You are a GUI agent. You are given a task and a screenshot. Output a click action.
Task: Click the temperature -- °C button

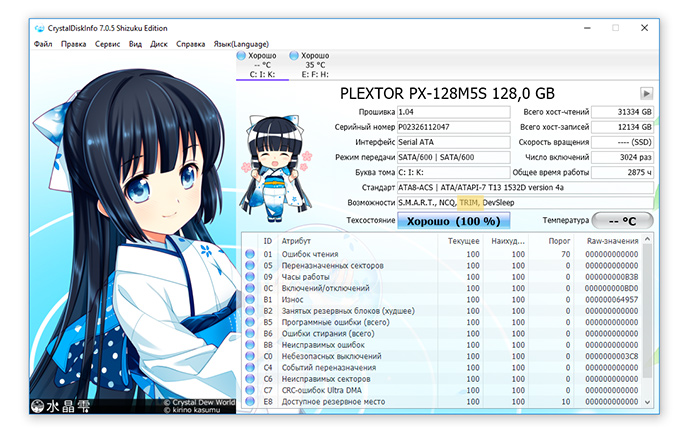[x=622, y=221]
